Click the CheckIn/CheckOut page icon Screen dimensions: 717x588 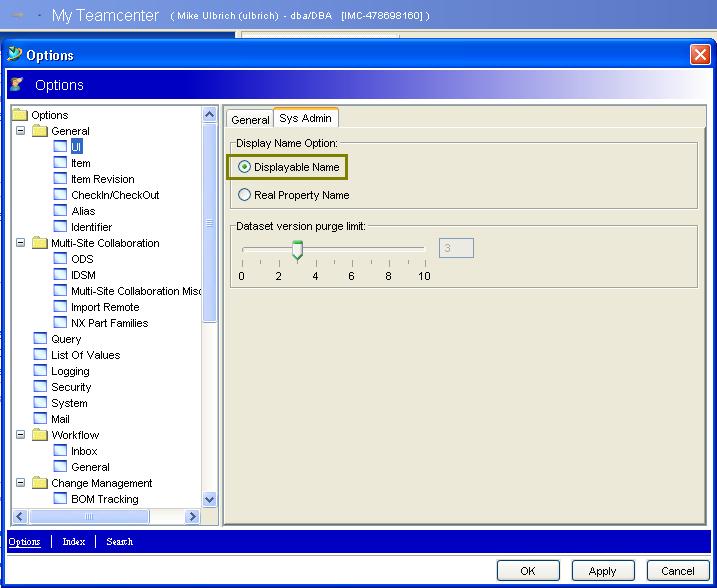pos(60,194)
